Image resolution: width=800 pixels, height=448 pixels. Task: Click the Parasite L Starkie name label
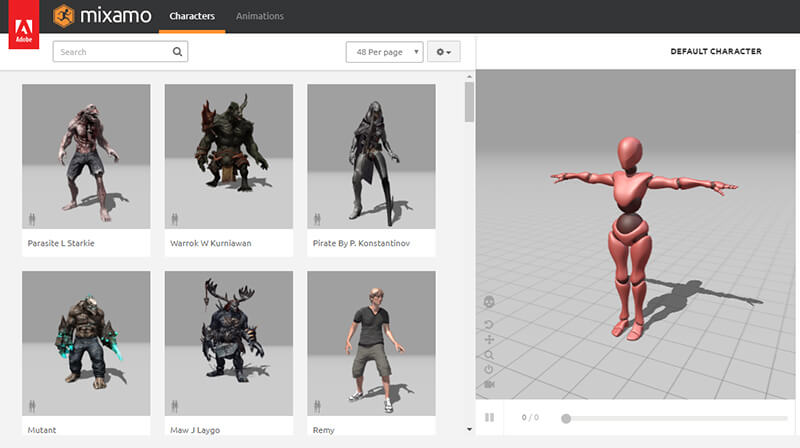[61, 243]
